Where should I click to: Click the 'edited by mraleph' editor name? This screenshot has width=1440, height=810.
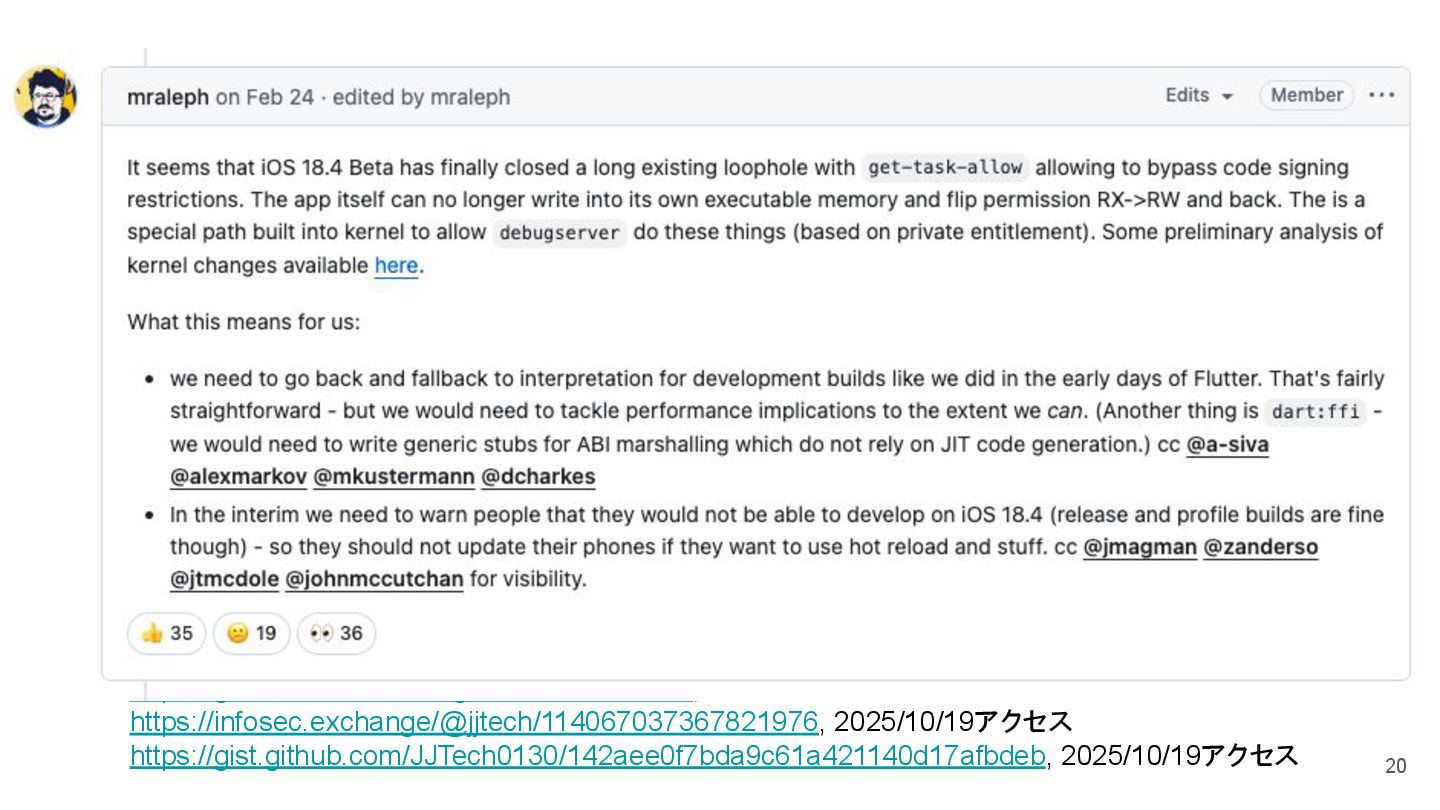coord(470,97)
